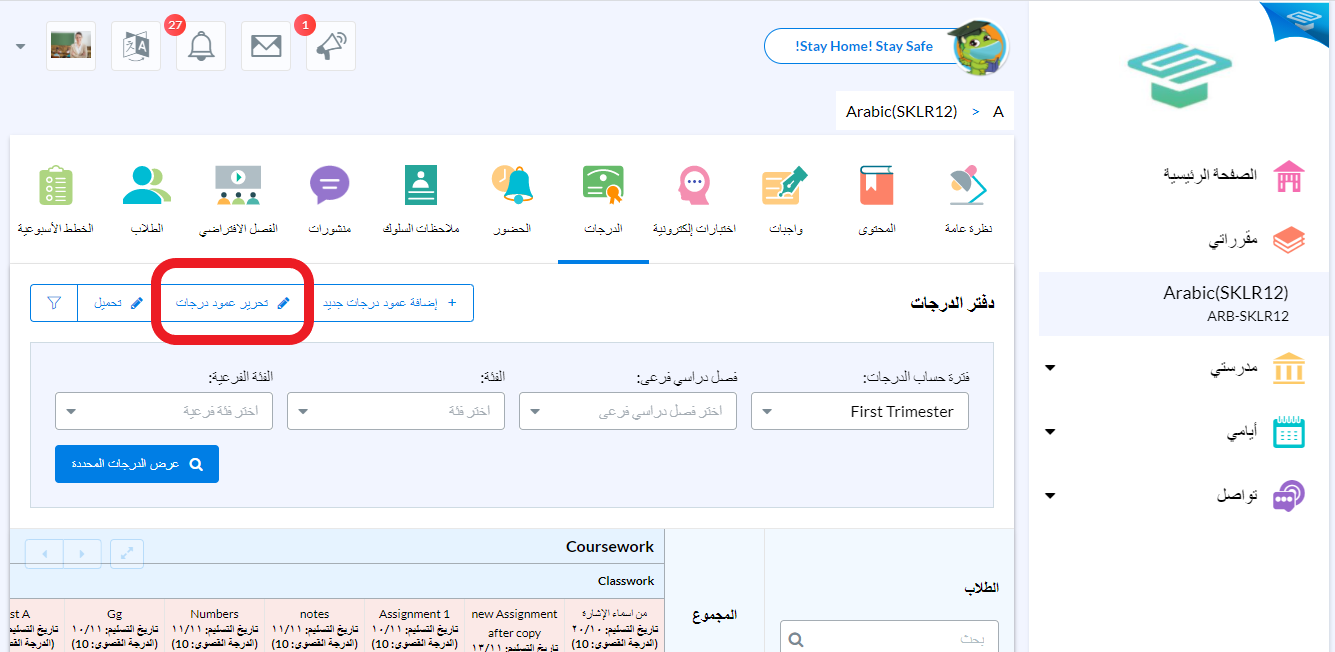
Task: Click the home page building icon
Action: pos(1288,176)
